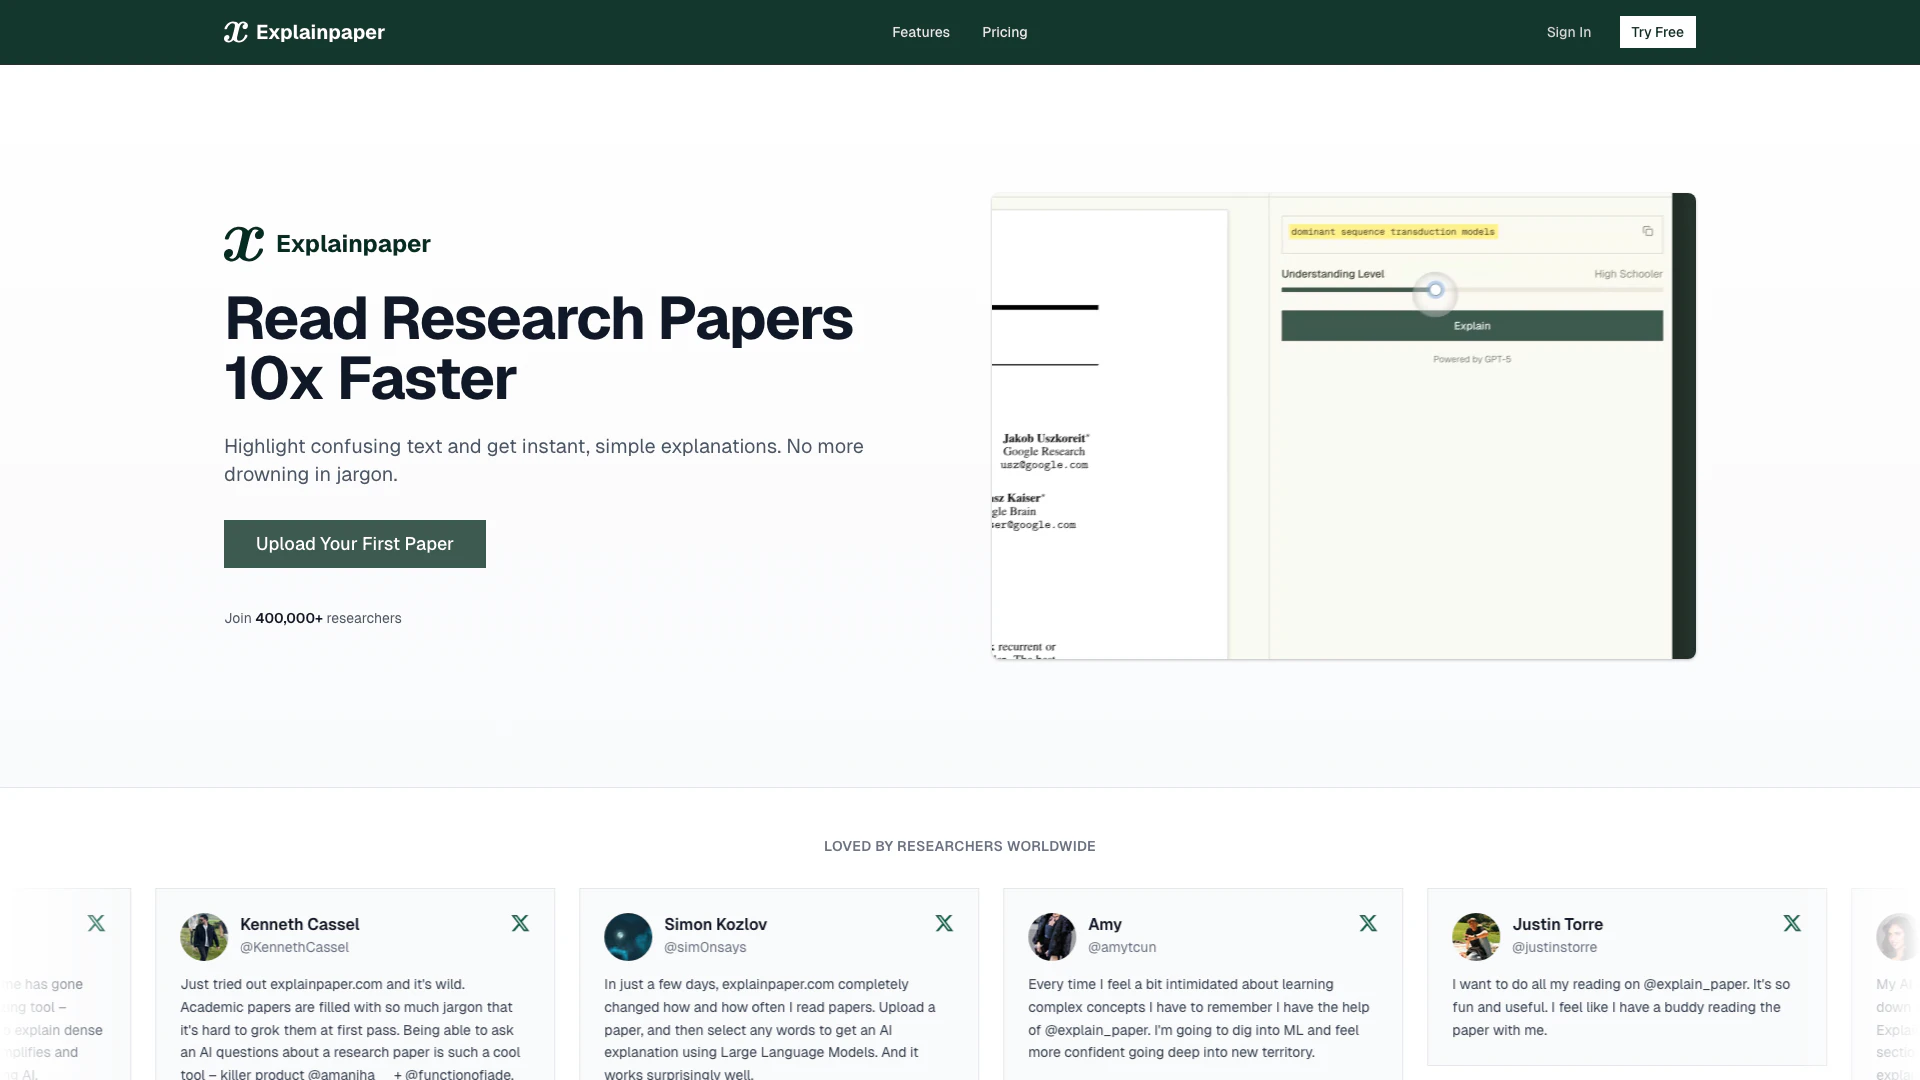Click the copy icon beside highlighted text
This screenshot has width=1920, height=1080.
(x=1647, y=231)
